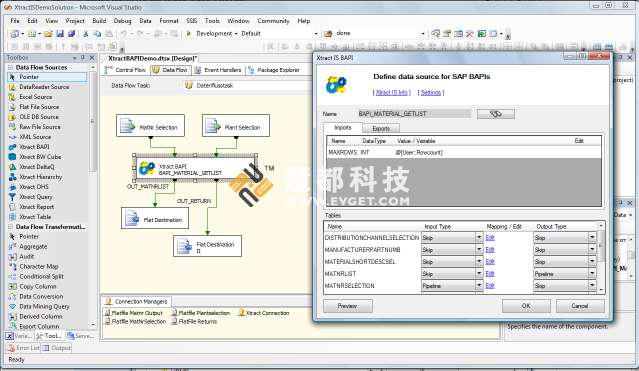
Task: Open Development configuration dropdown
Action: 236,33
